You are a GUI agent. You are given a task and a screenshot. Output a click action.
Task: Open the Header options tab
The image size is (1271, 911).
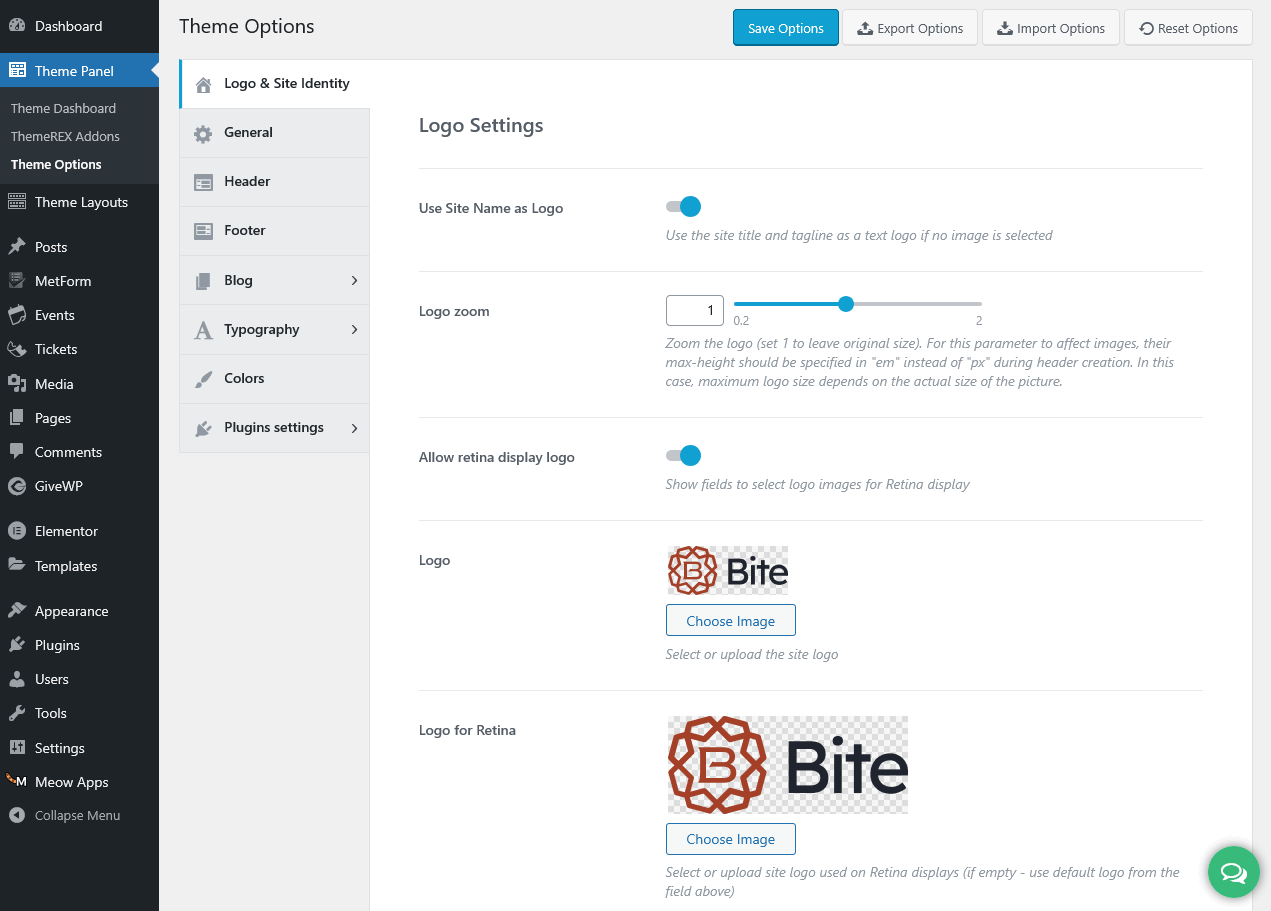(x=275, y=182)
